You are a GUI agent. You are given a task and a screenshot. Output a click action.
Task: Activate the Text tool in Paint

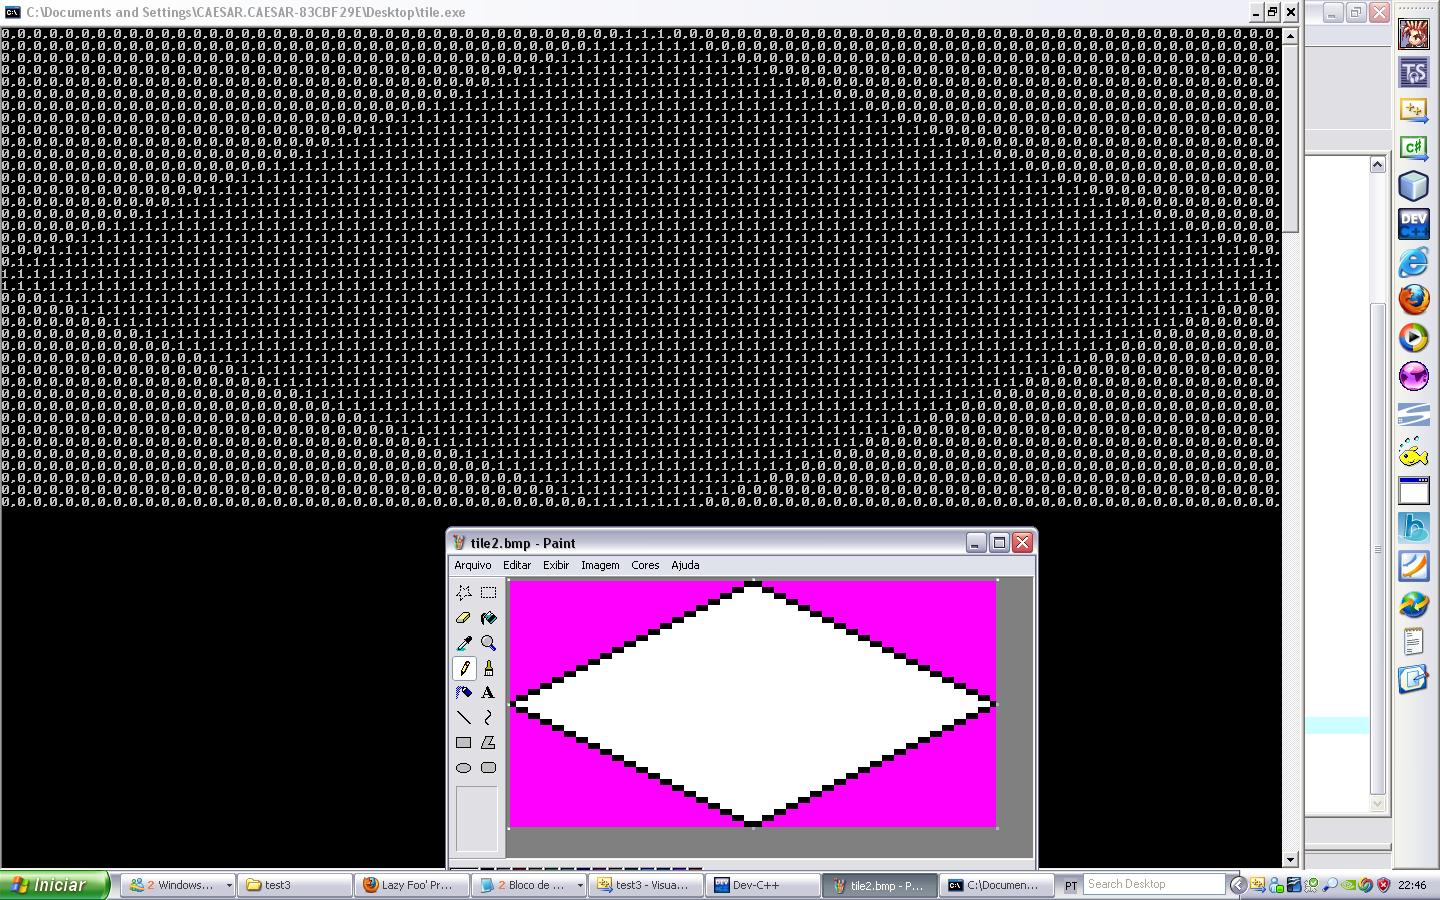pos(488,692)
